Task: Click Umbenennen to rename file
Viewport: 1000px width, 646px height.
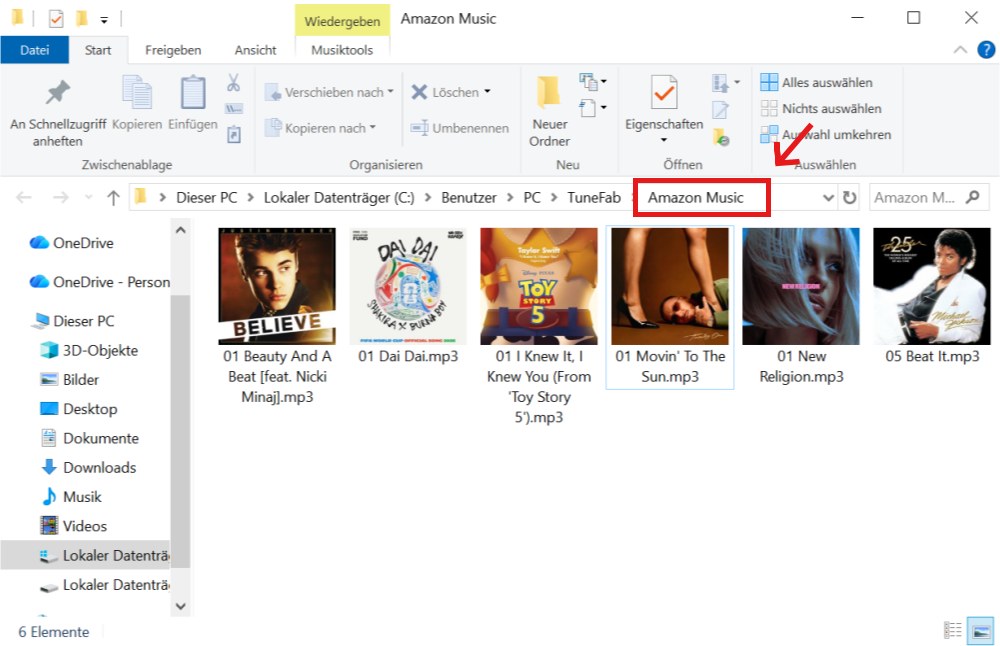Action: tap(459, 128)
